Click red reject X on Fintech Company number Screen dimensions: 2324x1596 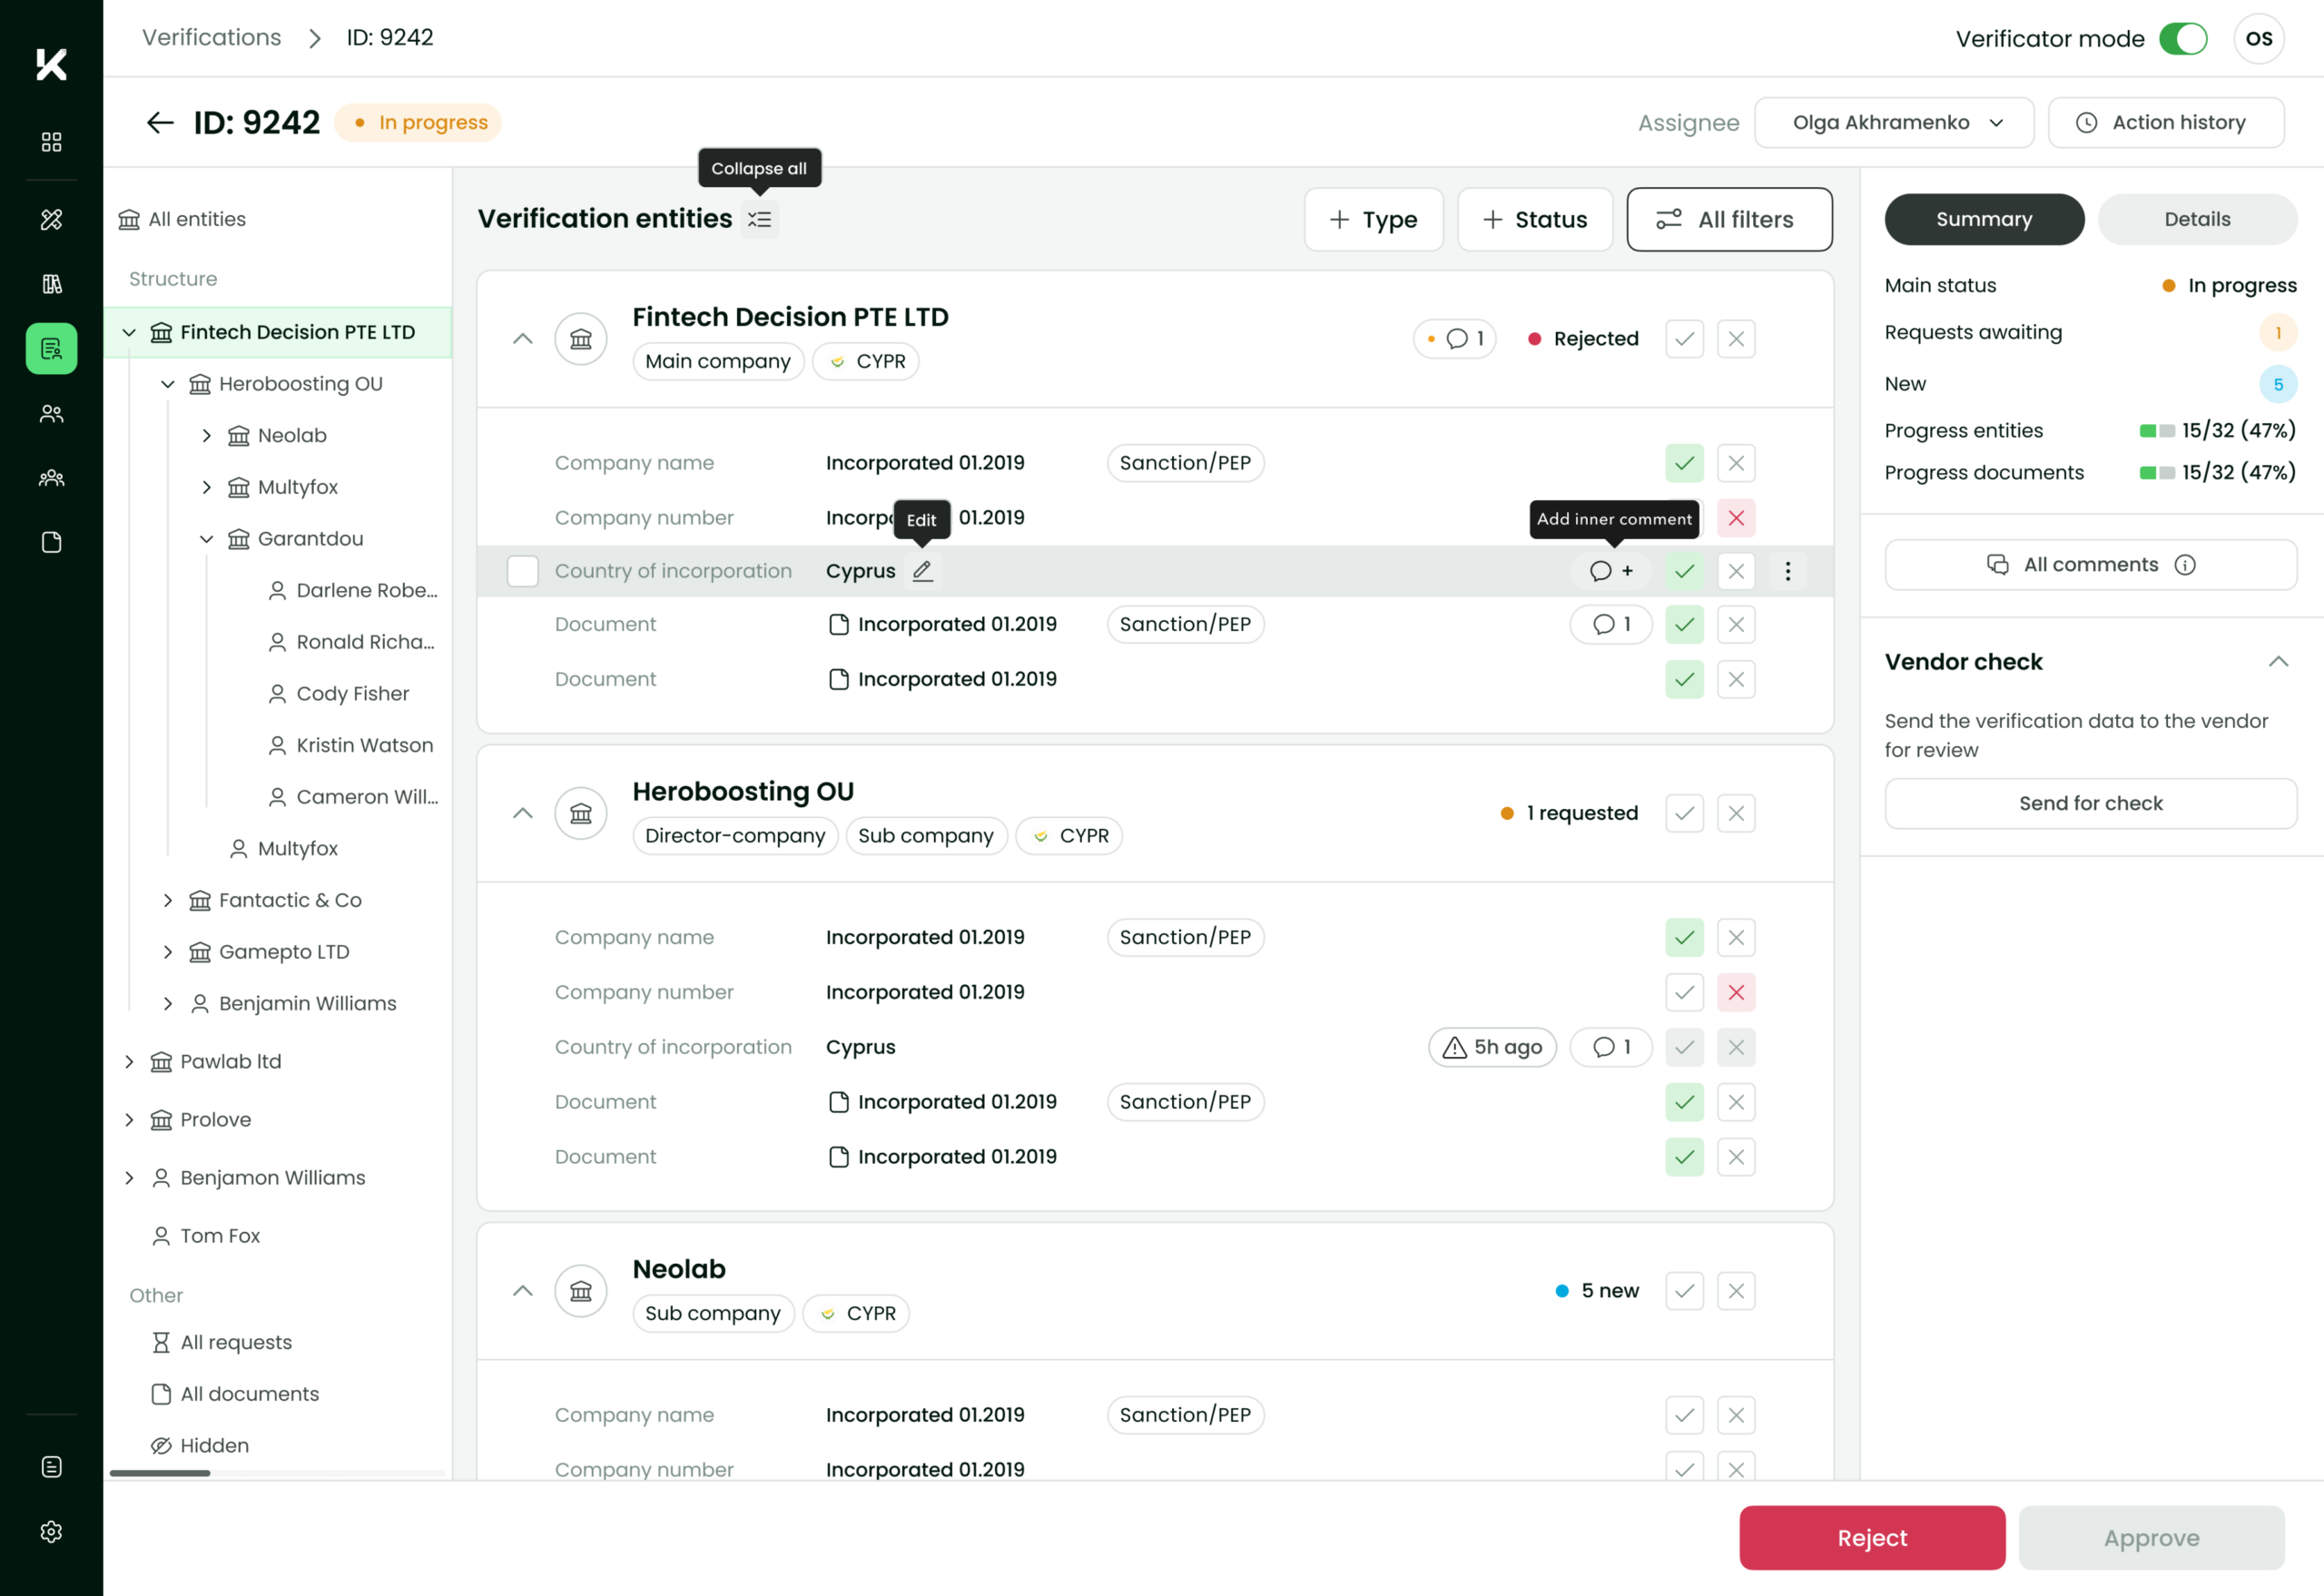coord(1736,518)
